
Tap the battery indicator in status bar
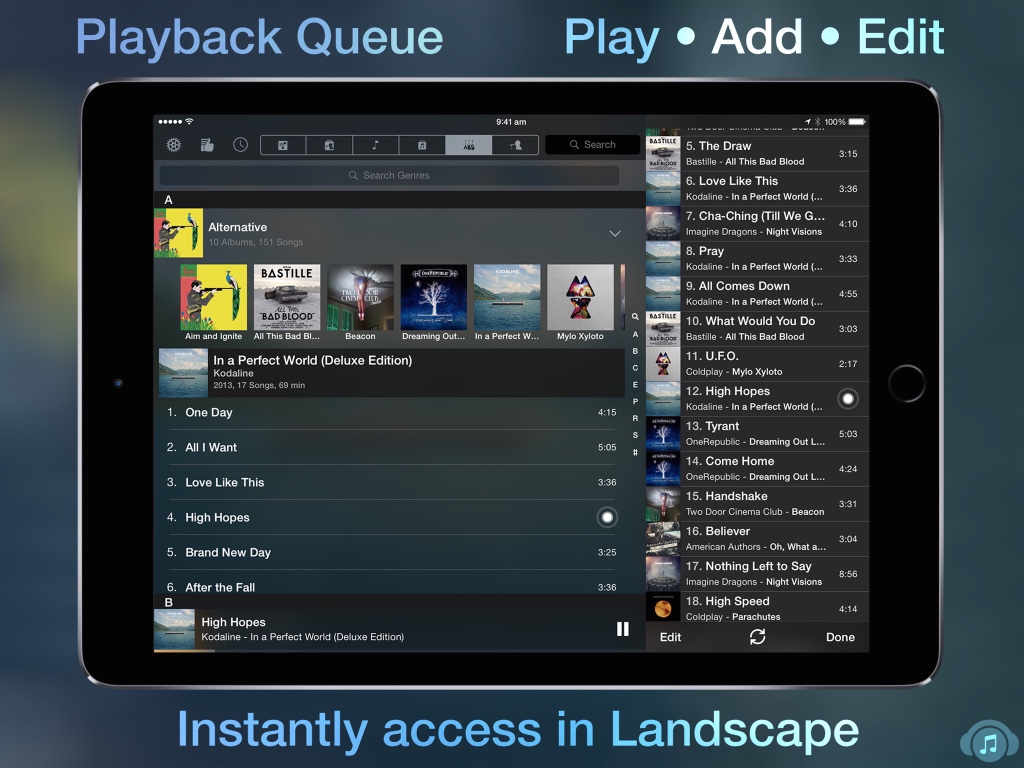pyautogui.click(x=857, y=122)
